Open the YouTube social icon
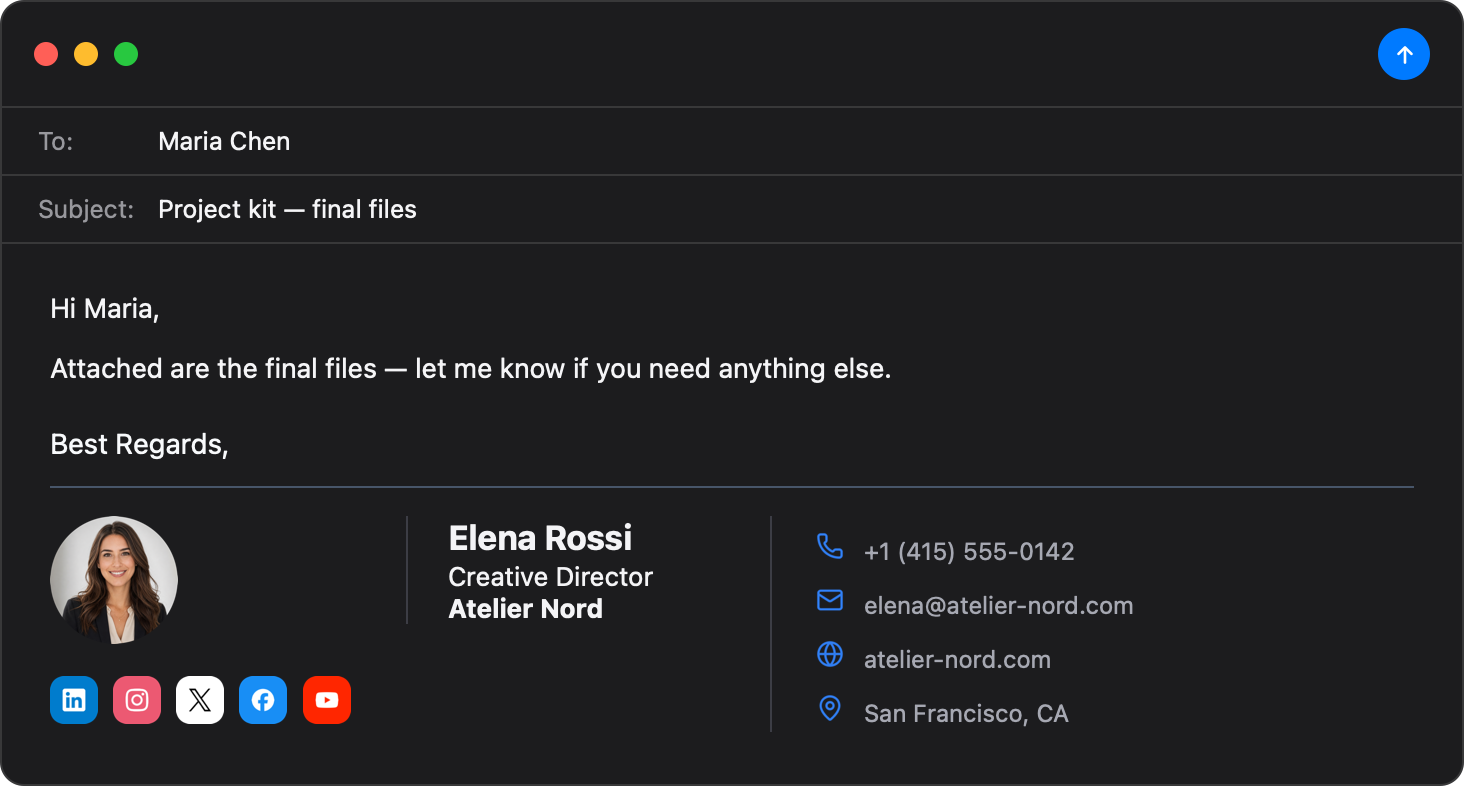Screen dimensions: 1464x786 click(327, 700)
